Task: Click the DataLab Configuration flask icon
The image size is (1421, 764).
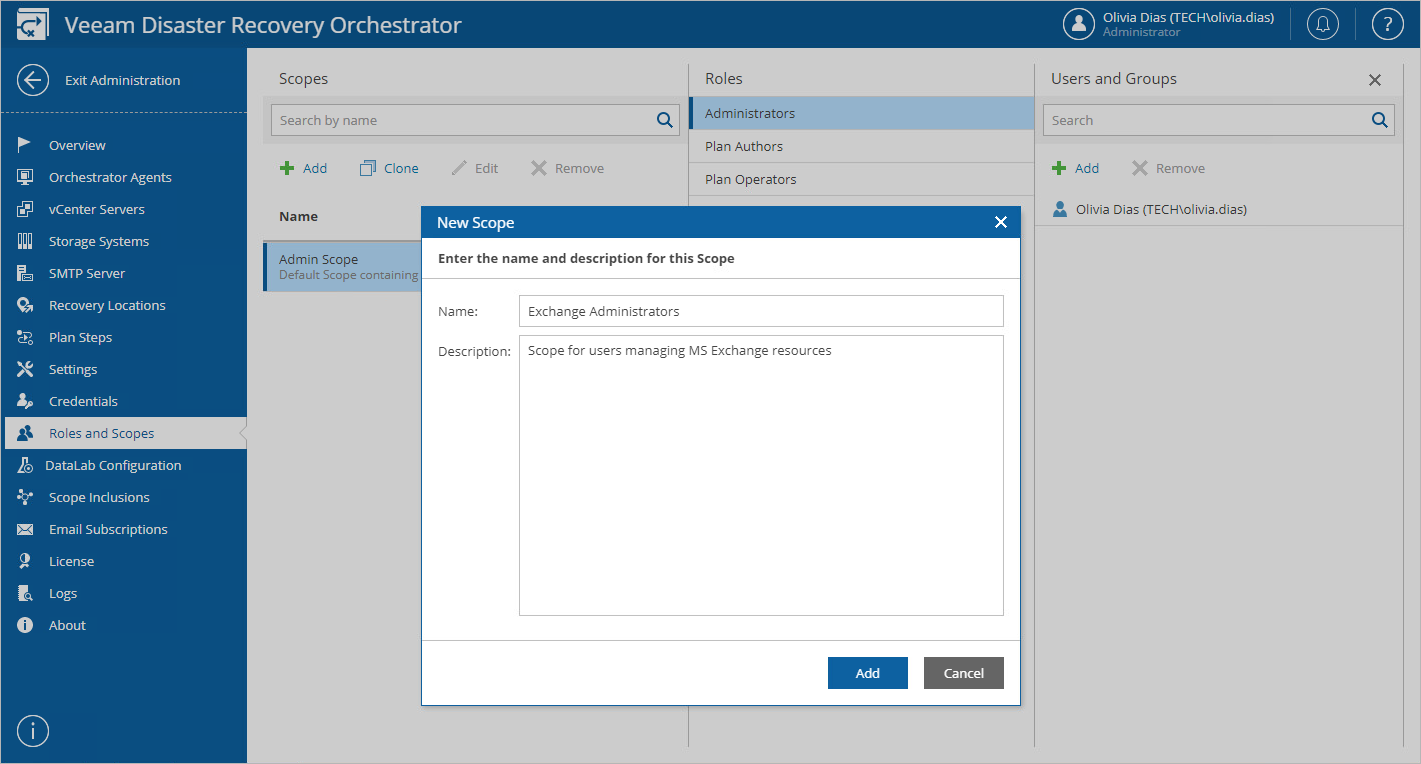Action: pyautogui.click(x=25, y=465)
